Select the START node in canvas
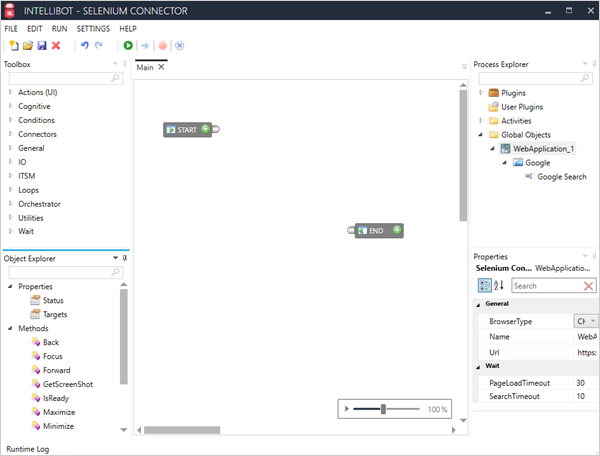This screenshot has height=456, width=600. 187,130
